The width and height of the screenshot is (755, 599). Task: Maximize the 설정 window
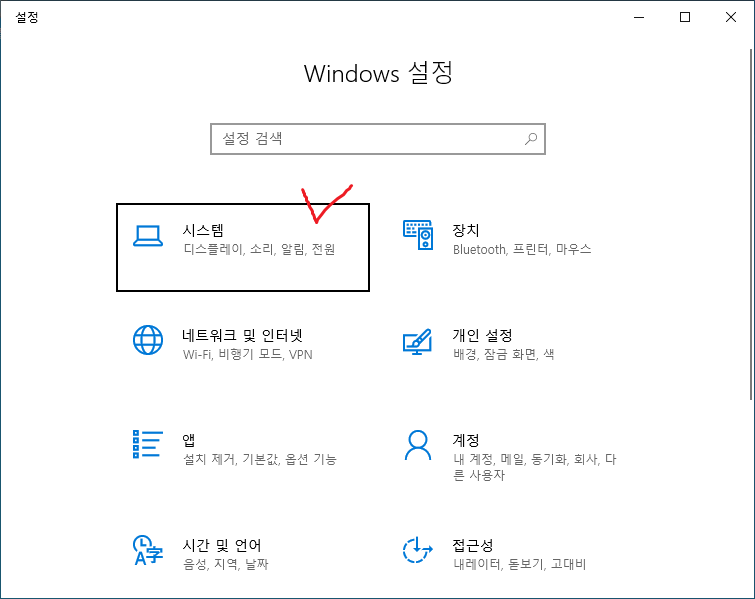pos(685,17)
